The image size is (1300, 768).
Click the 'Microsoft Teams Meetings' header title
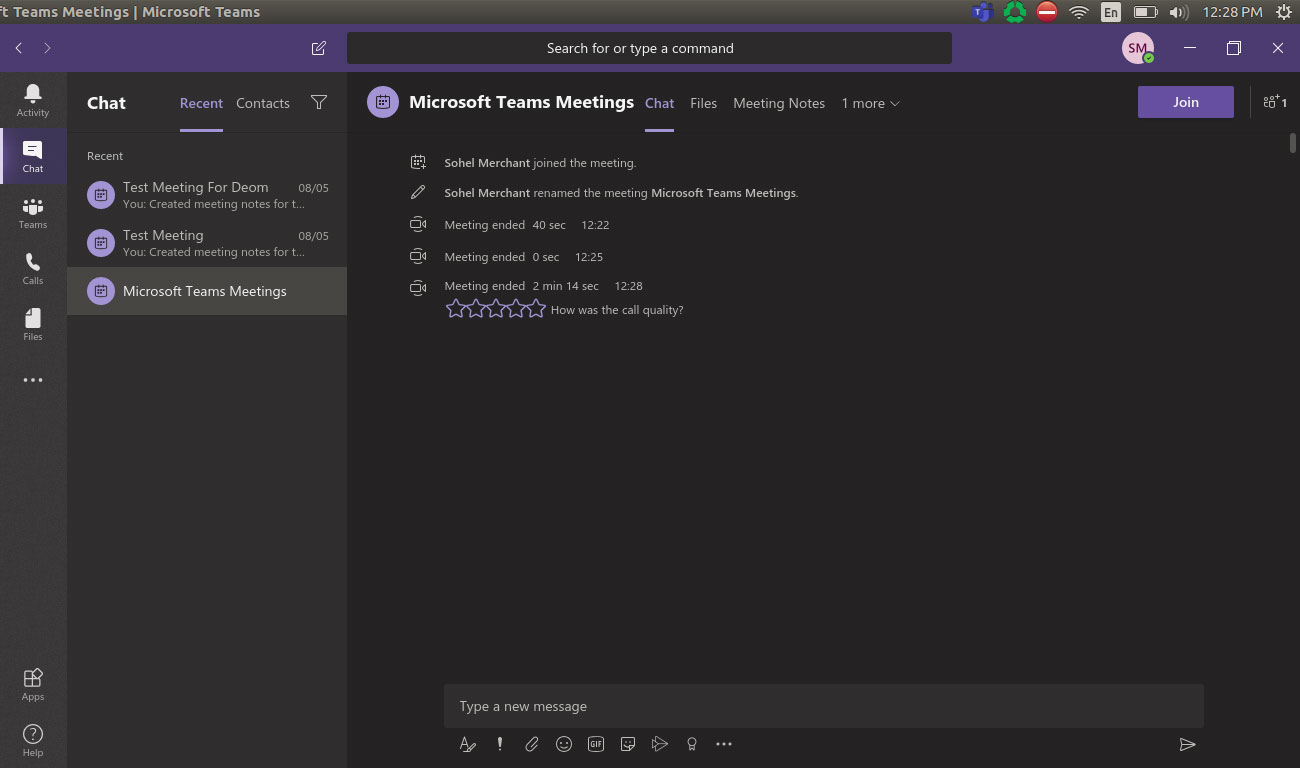point(521,102)
